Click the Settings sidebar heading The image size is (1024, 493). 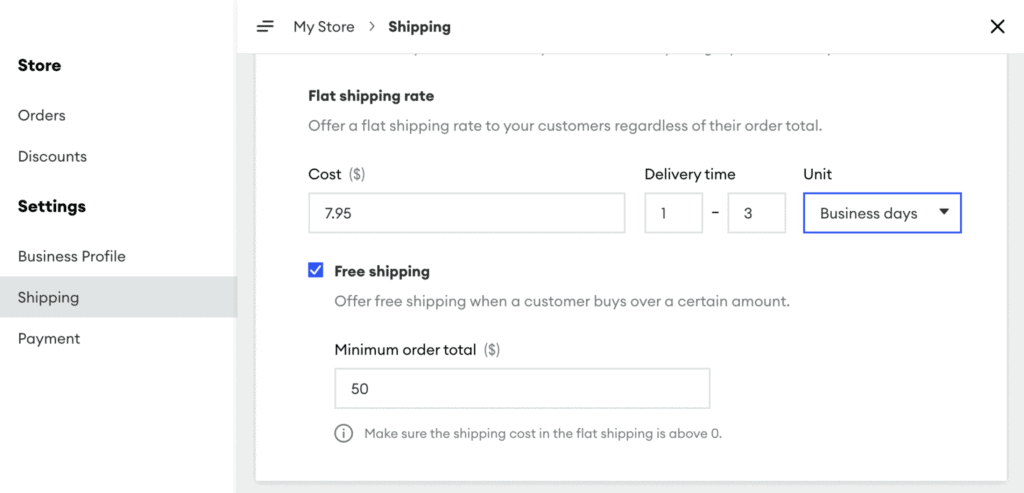click(x=52, y=206)
